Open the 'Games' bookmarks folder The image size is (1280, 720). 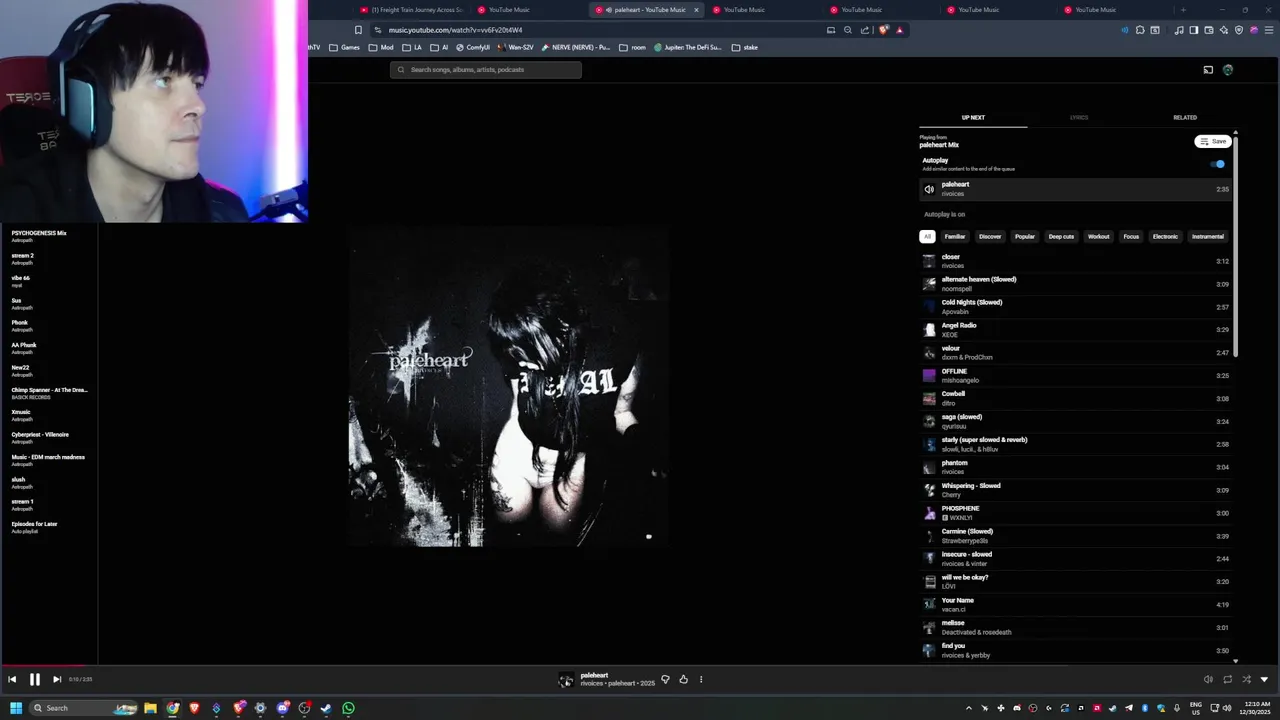pyautogui.click(x=343, y=47)
